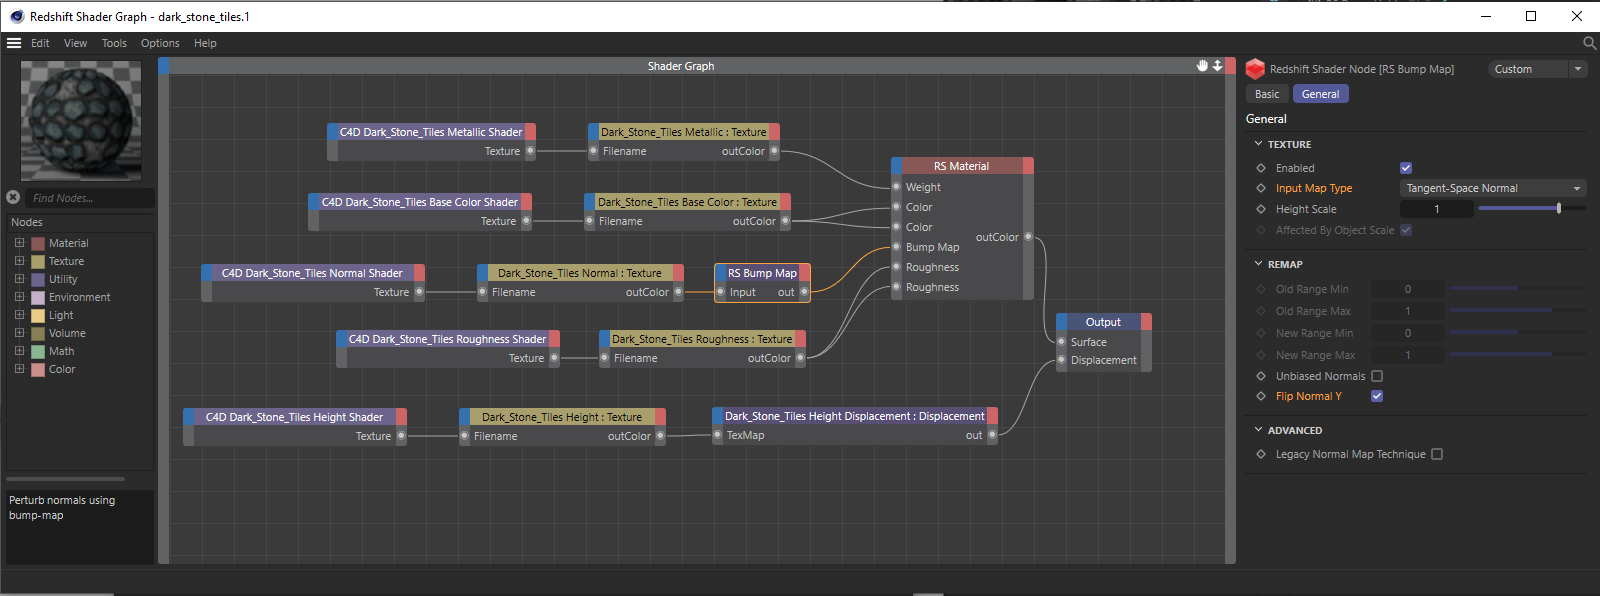Click the Input Map Type keyframe diamond

point(1261,188)
